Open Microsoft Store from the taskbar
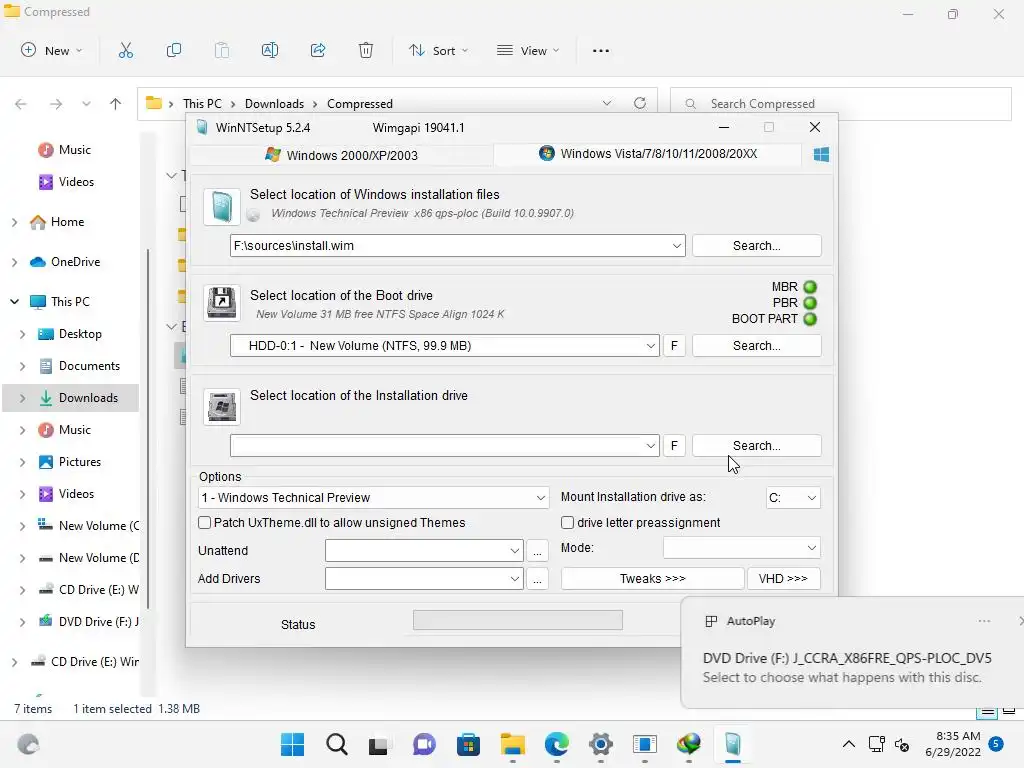Image resolution: width=1024 pixels, height=768 pixels. 468,744
